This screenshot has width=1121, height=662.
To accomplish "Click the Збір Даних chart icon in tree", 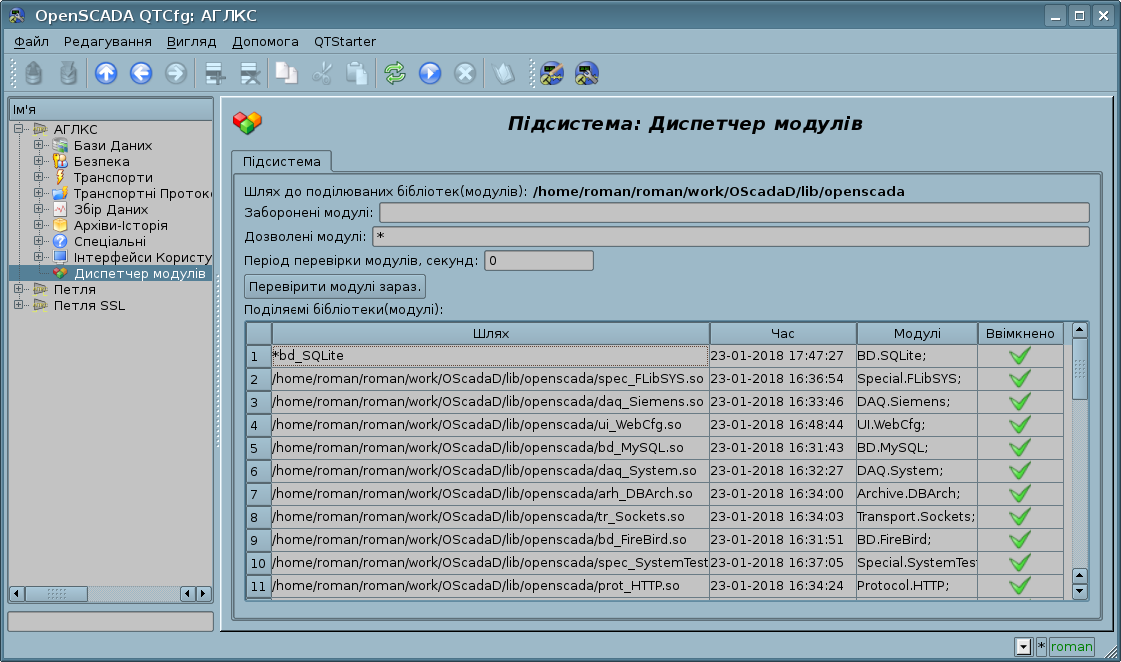I will tap(60, 209).
